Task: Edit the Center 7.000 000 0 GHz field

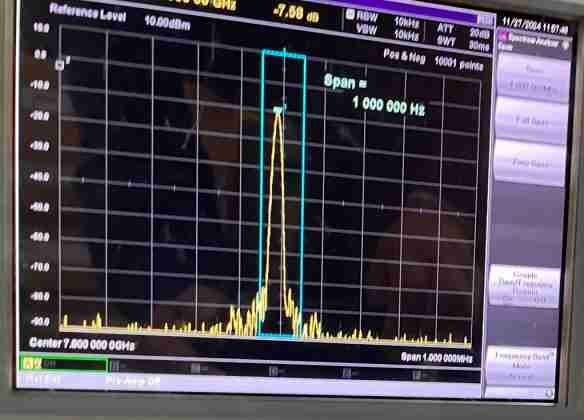Action: coord(82,344)
